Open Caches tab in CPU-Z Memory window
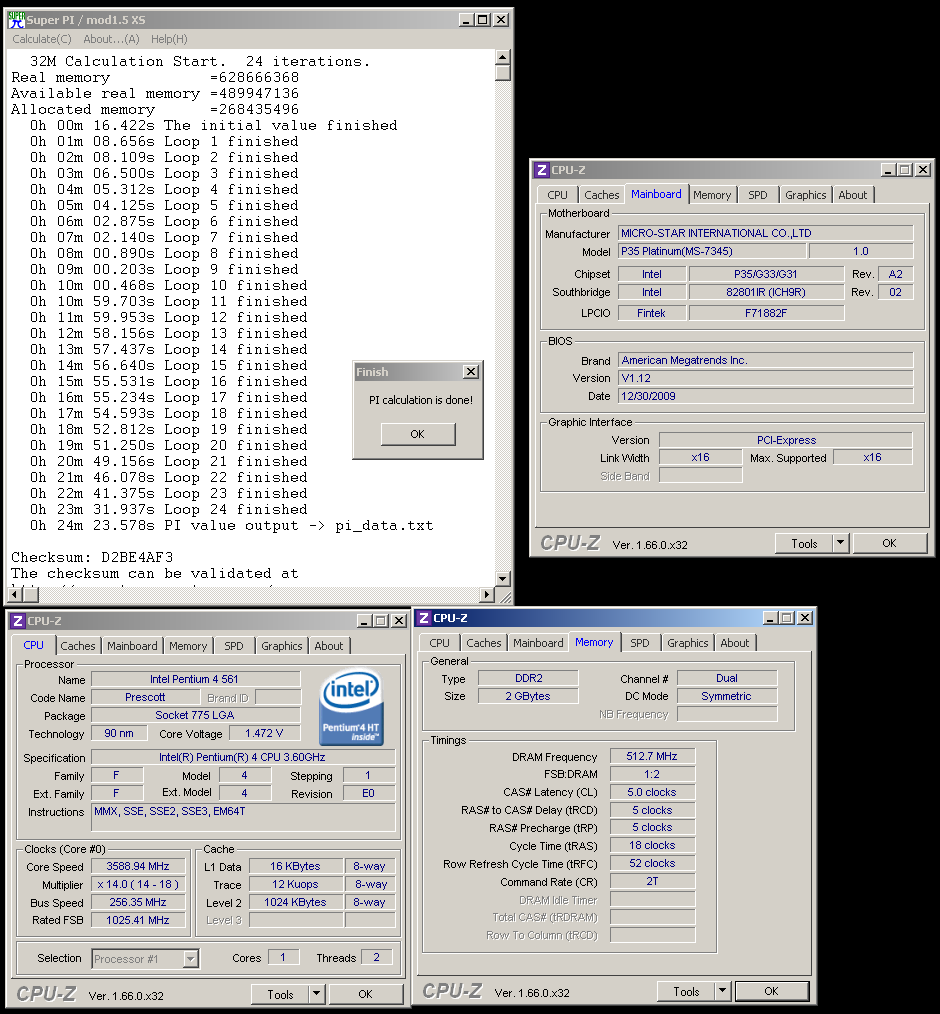The height and width of the screenshot is (1014, 940). tap(484, 643)
